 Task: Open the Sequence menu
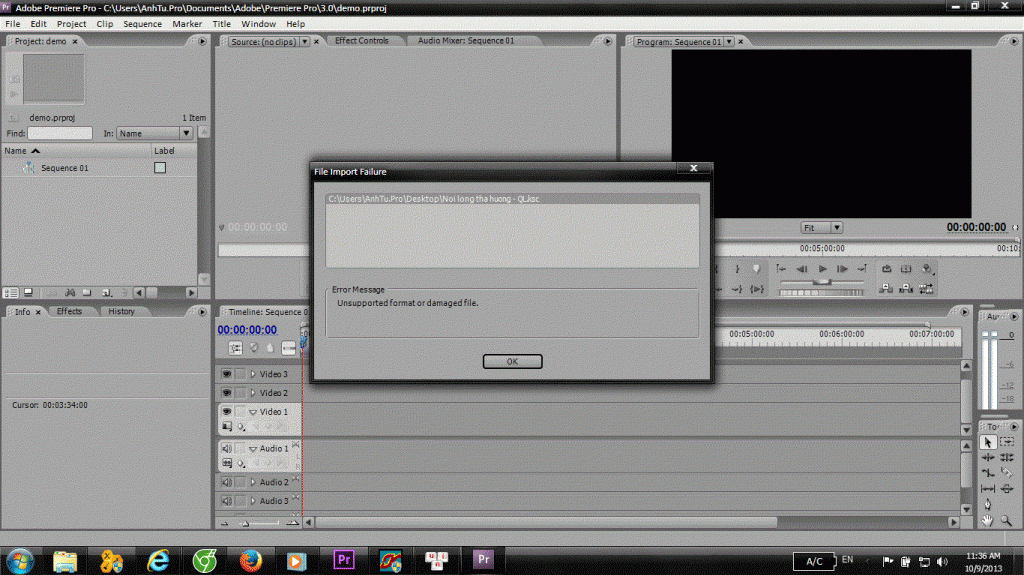pos(142,23)
